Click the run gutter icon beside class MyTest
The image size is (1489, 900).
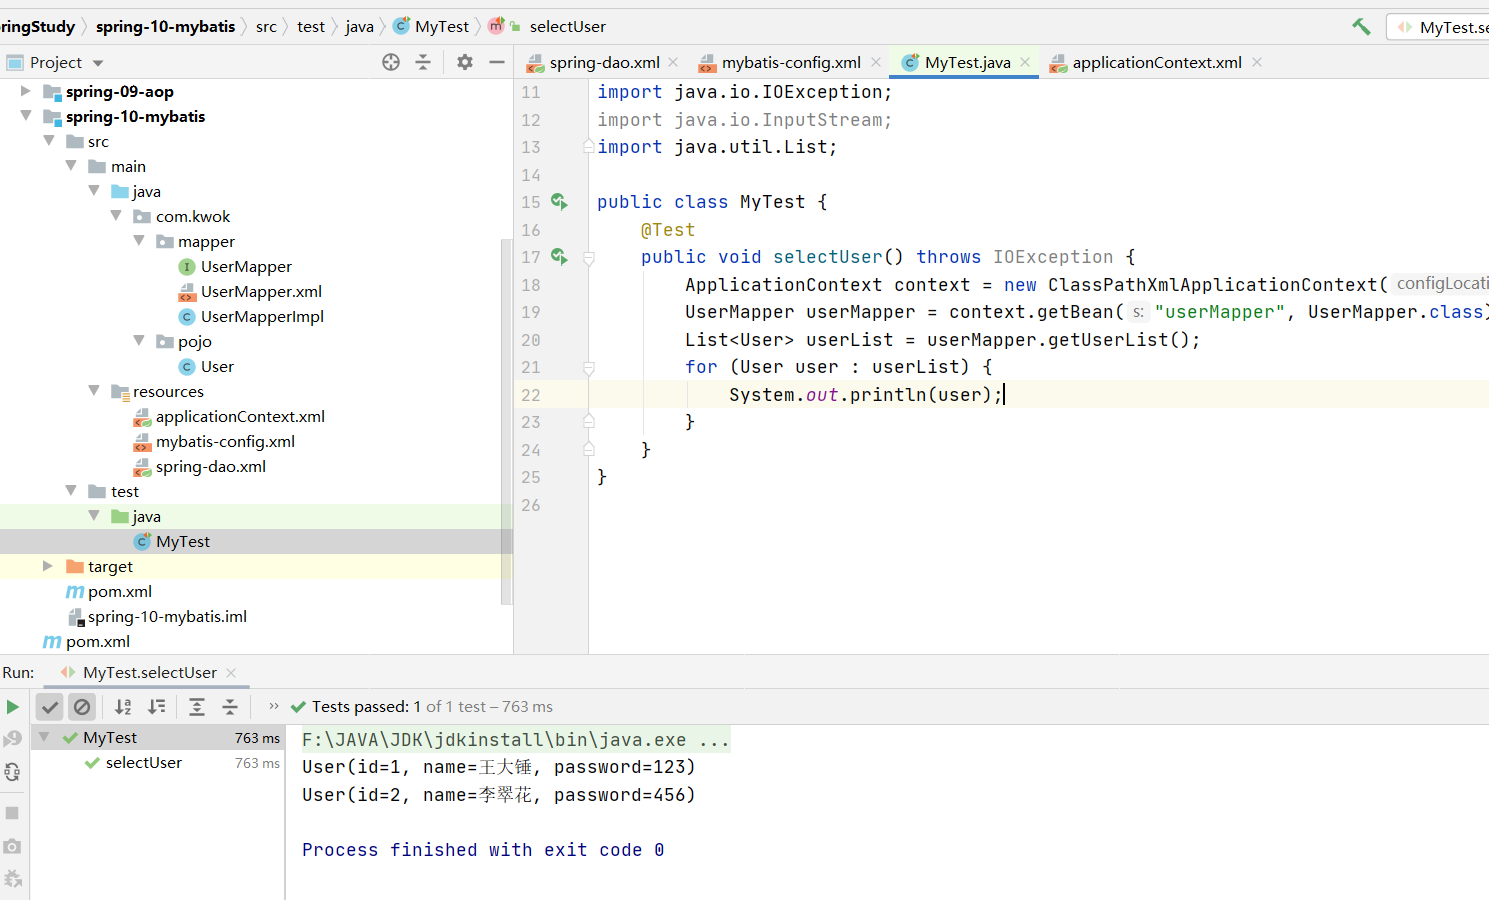[x=559, y=202]
